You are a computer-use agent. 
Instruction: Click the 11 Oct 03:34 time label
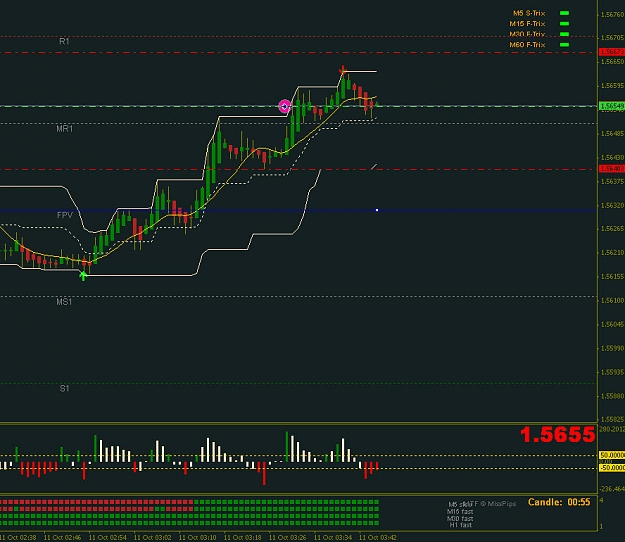tap(333, 538)
